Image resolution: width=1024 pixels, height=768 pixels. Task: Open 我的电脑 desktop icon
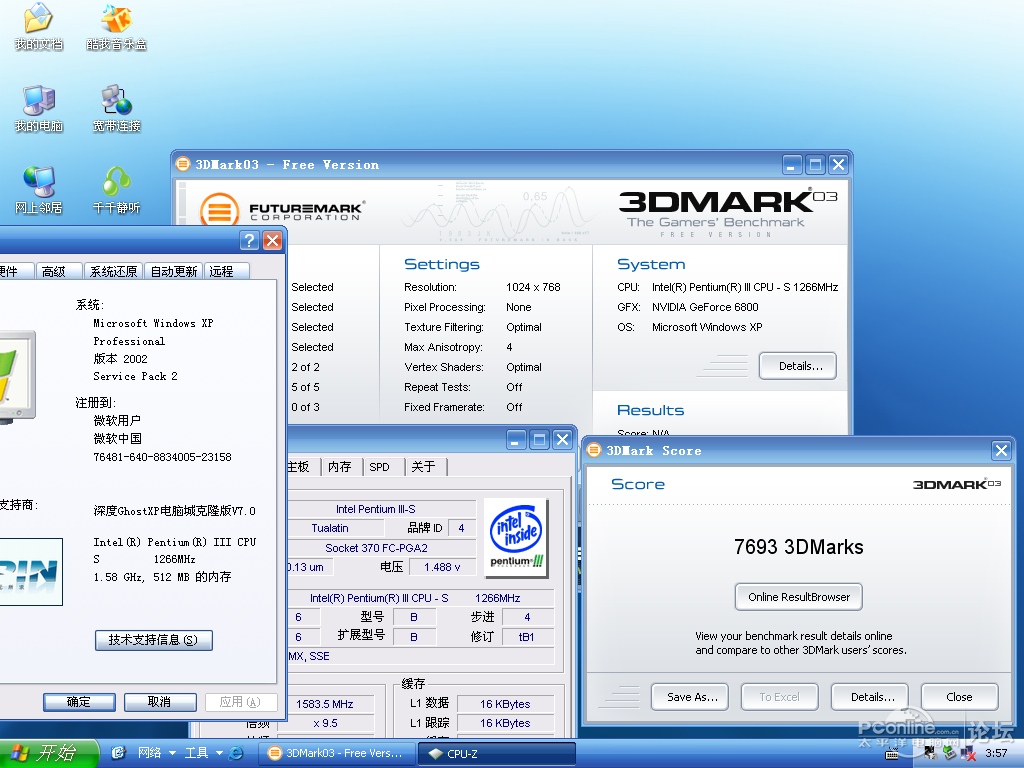point(38,100)
